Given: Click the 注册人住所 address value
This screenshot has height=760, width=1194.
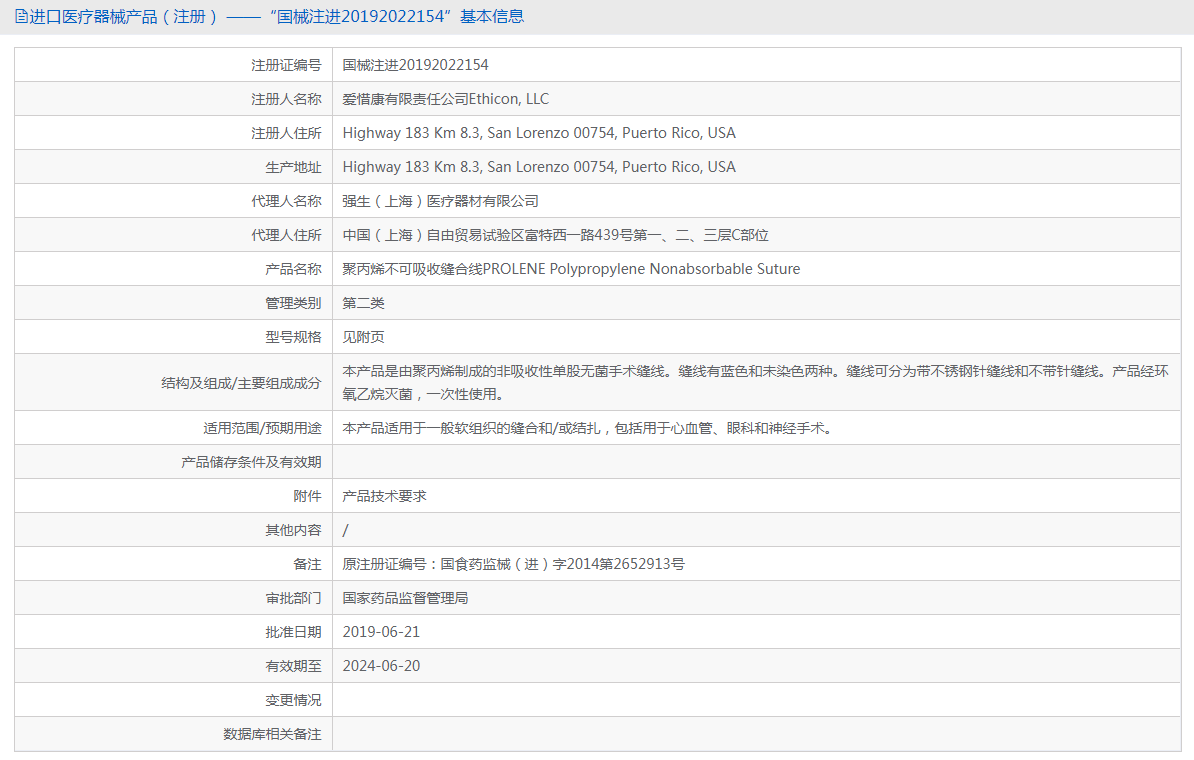Looking at the screenshot, I should (x=538, y=133).
